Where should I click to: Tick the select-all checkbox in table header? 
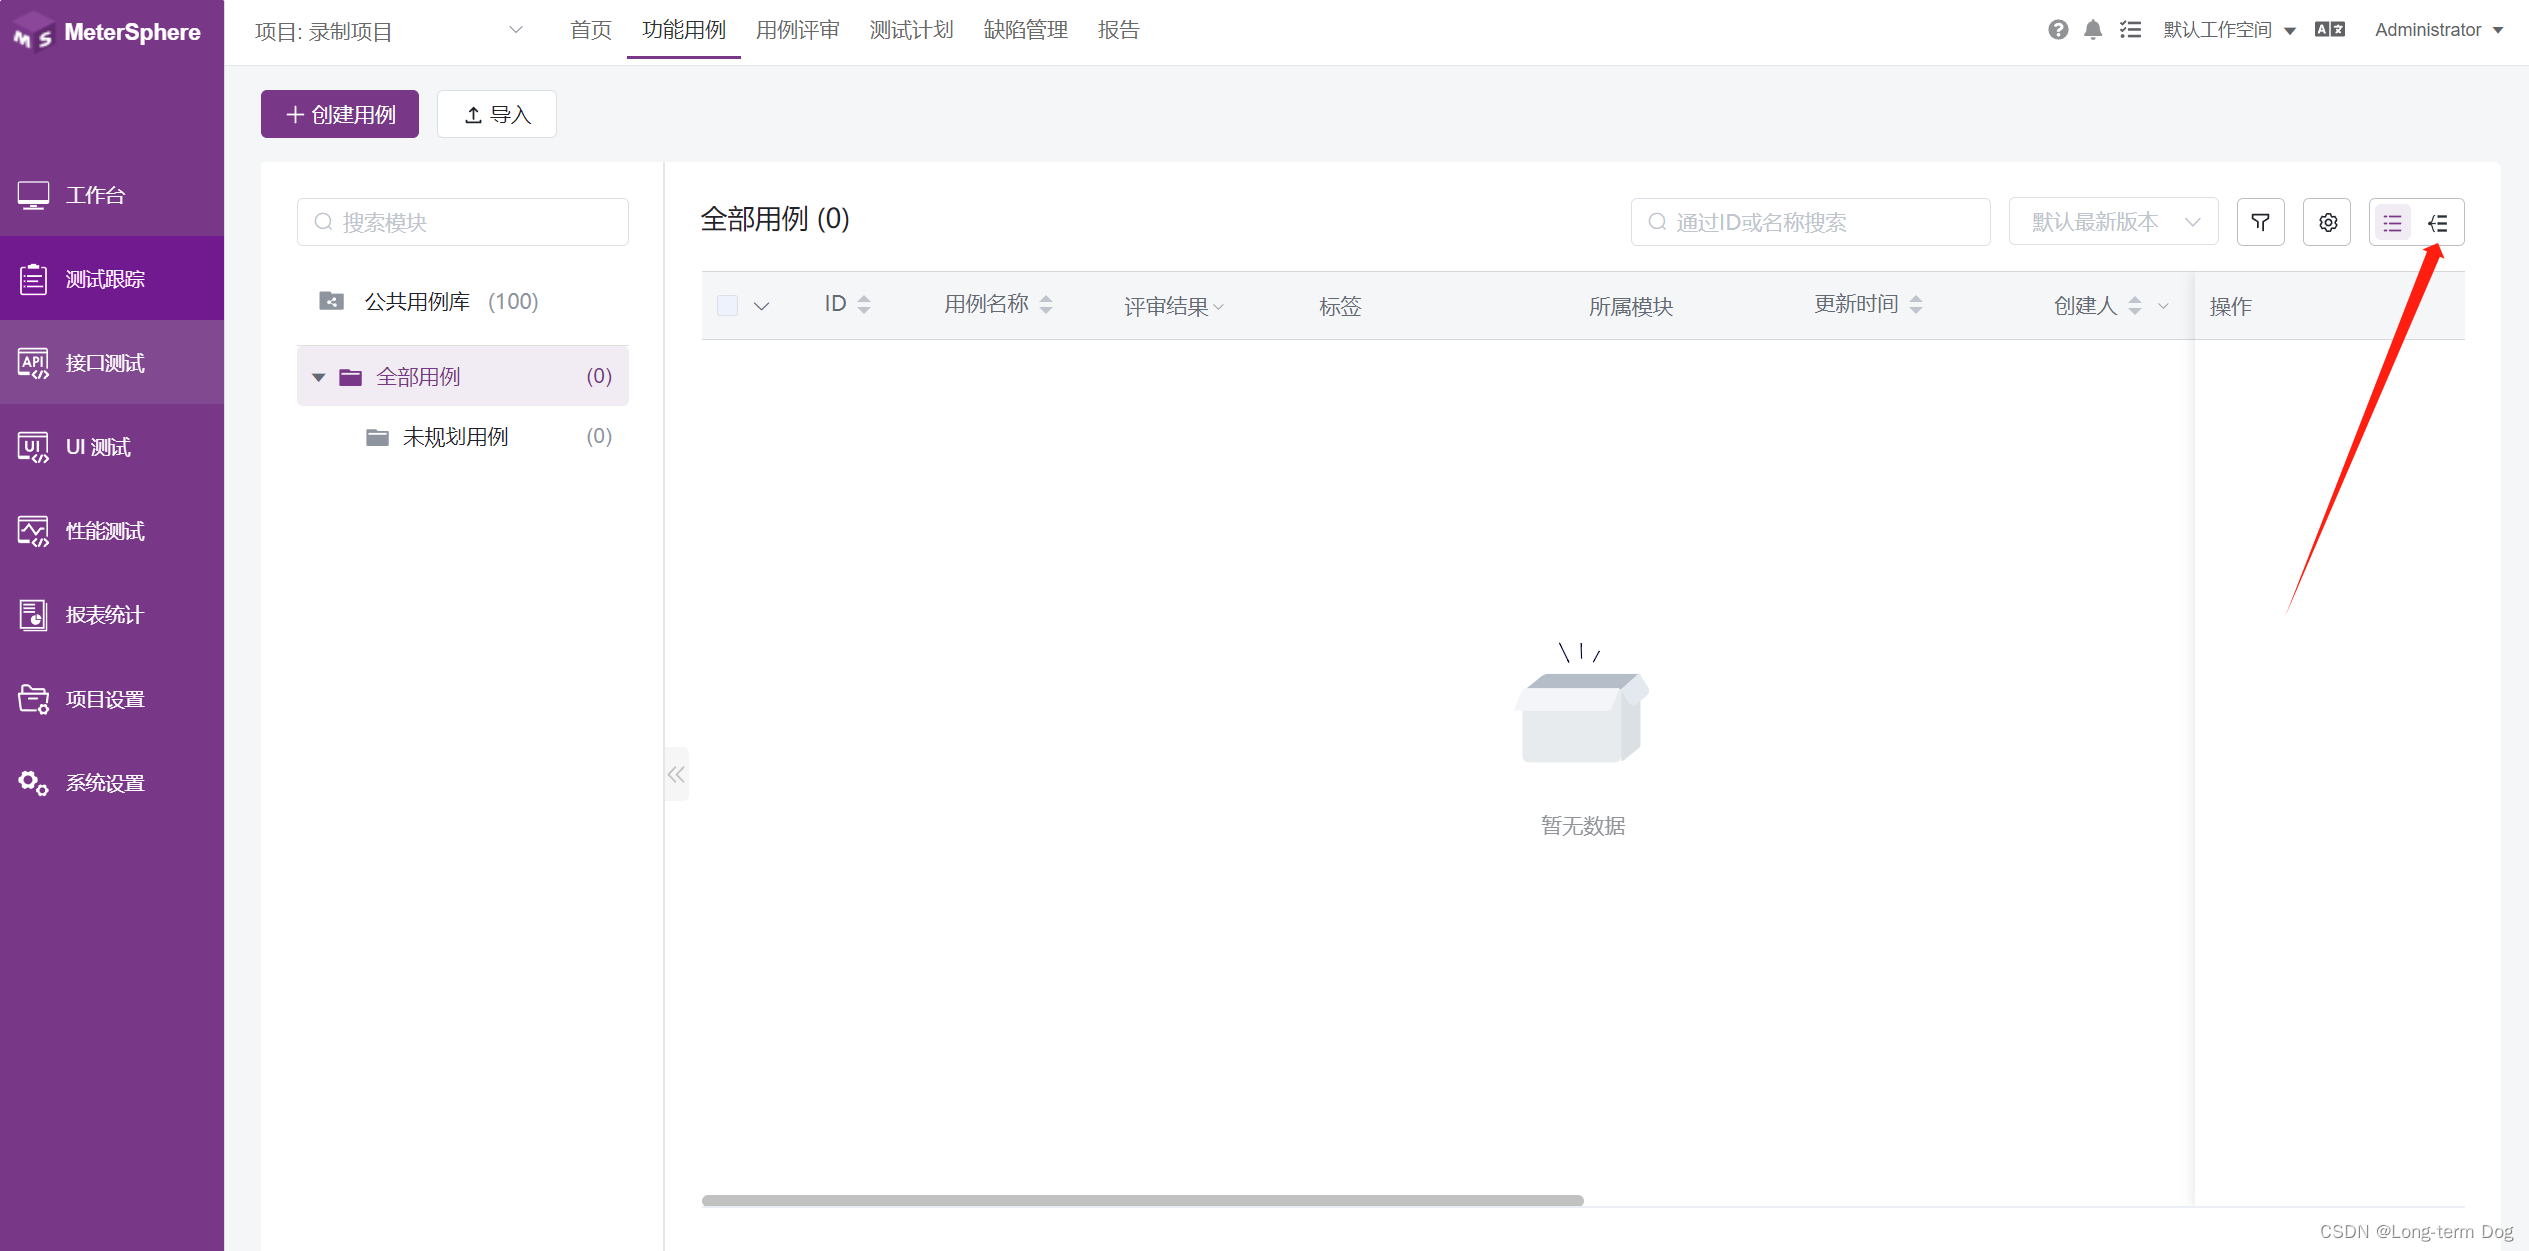click(x=728, y=305)
